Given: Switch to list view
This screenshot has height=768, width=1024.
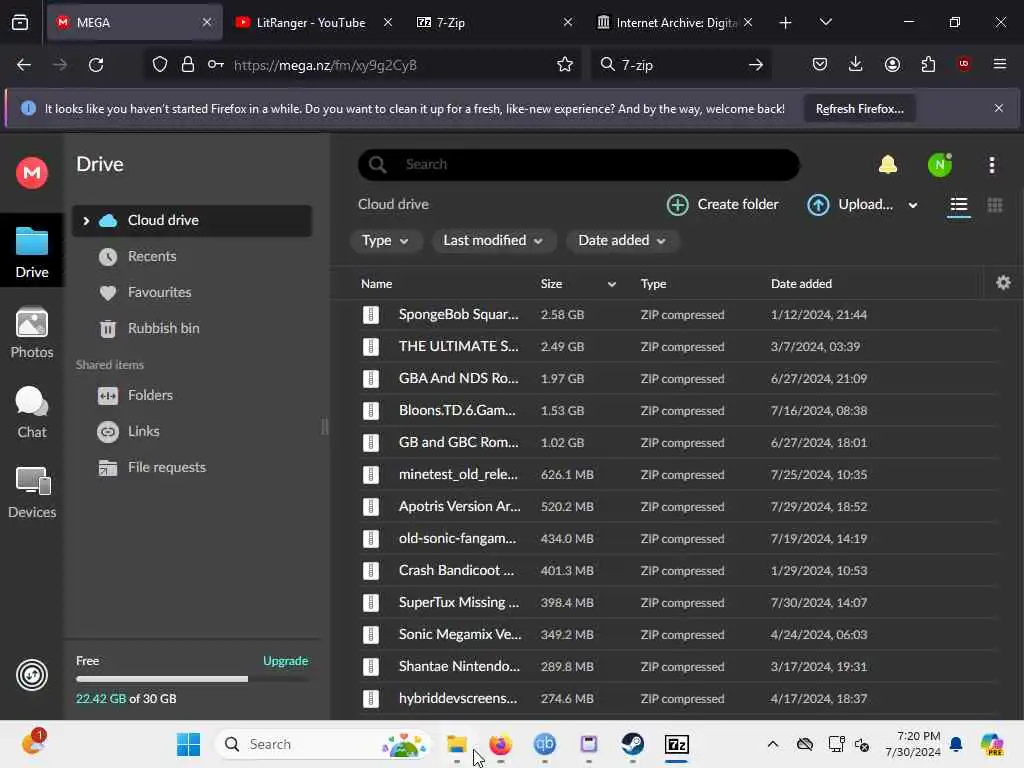Looking at the screenshot, I should (x=959, y=205).
